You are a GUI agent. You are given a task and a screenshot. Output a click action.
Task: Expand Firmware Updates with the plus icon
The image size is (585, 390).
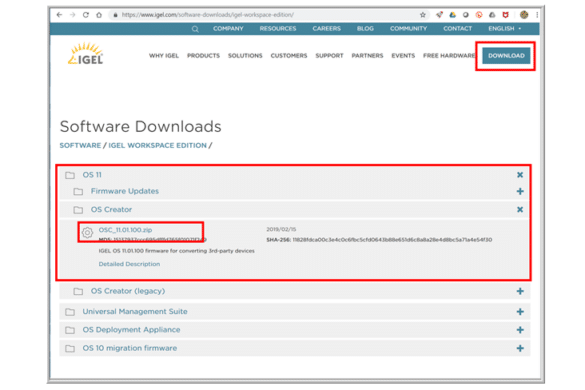520,191
